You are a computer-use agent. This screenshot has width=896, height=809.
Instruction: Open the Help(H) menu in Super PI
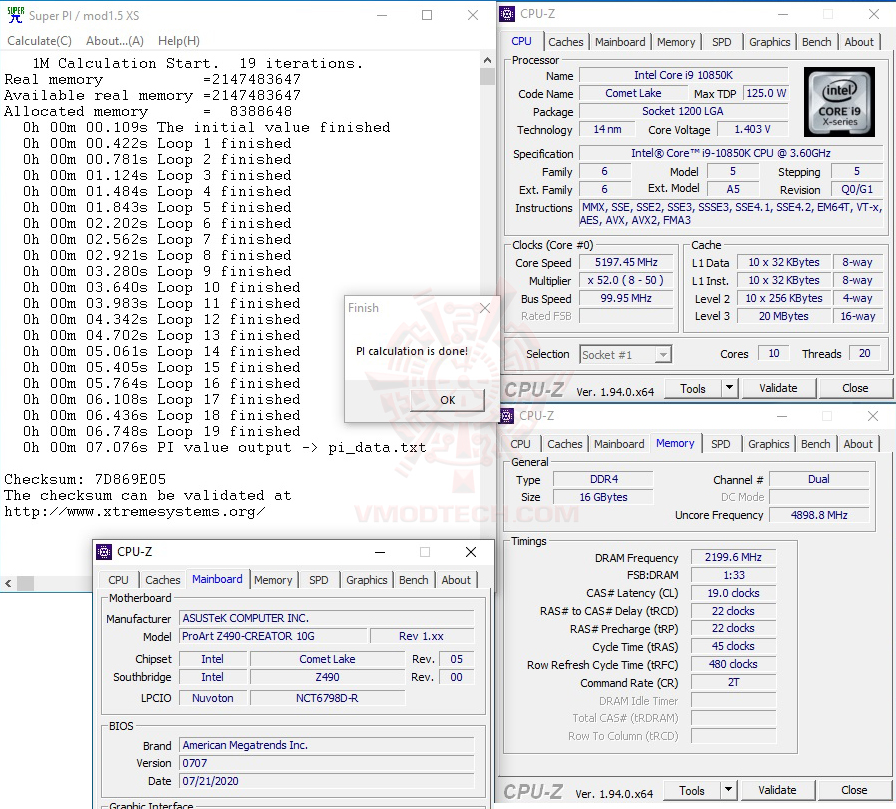(179, 41)
